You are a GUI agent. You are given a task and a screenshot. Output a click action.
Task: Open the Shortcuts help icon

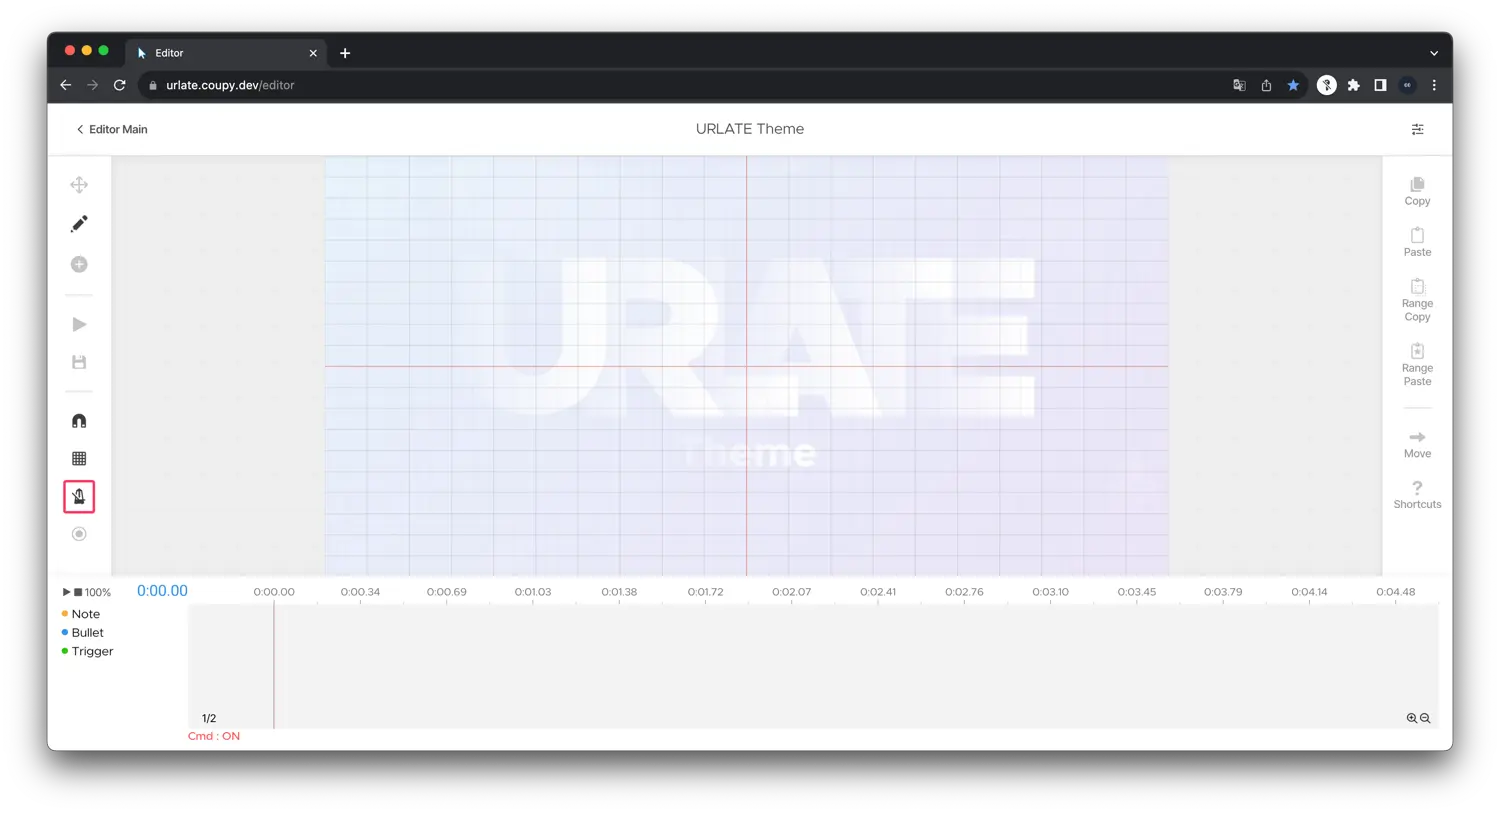1417,488
